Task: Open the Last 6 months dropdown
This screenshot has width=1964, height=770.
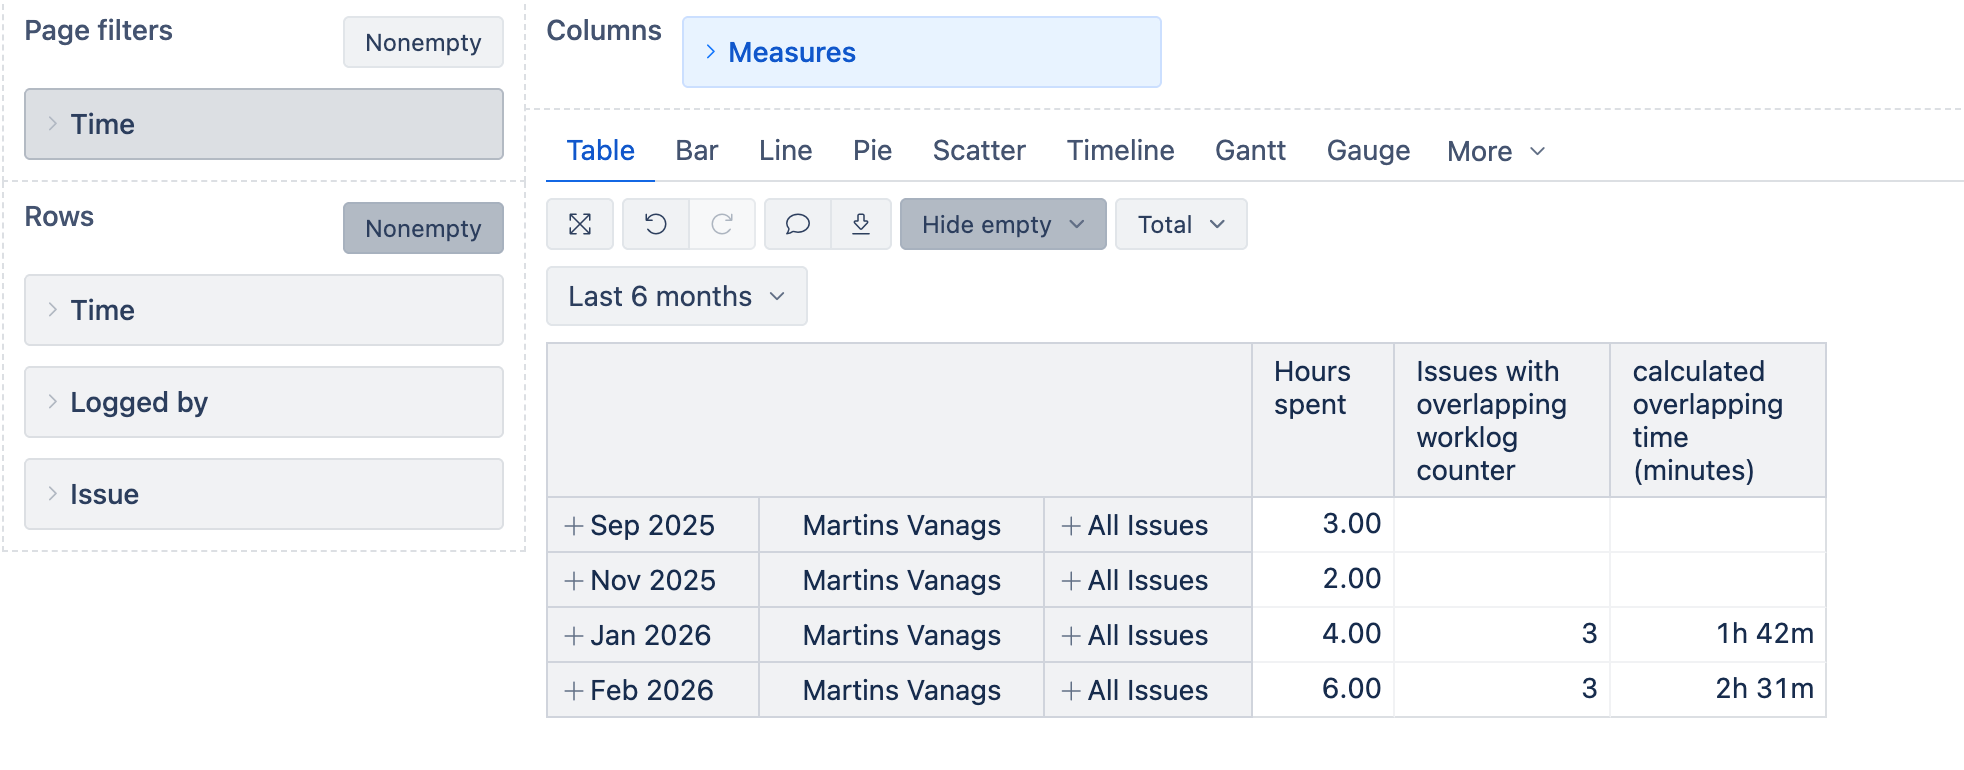Action: (677, 297)
